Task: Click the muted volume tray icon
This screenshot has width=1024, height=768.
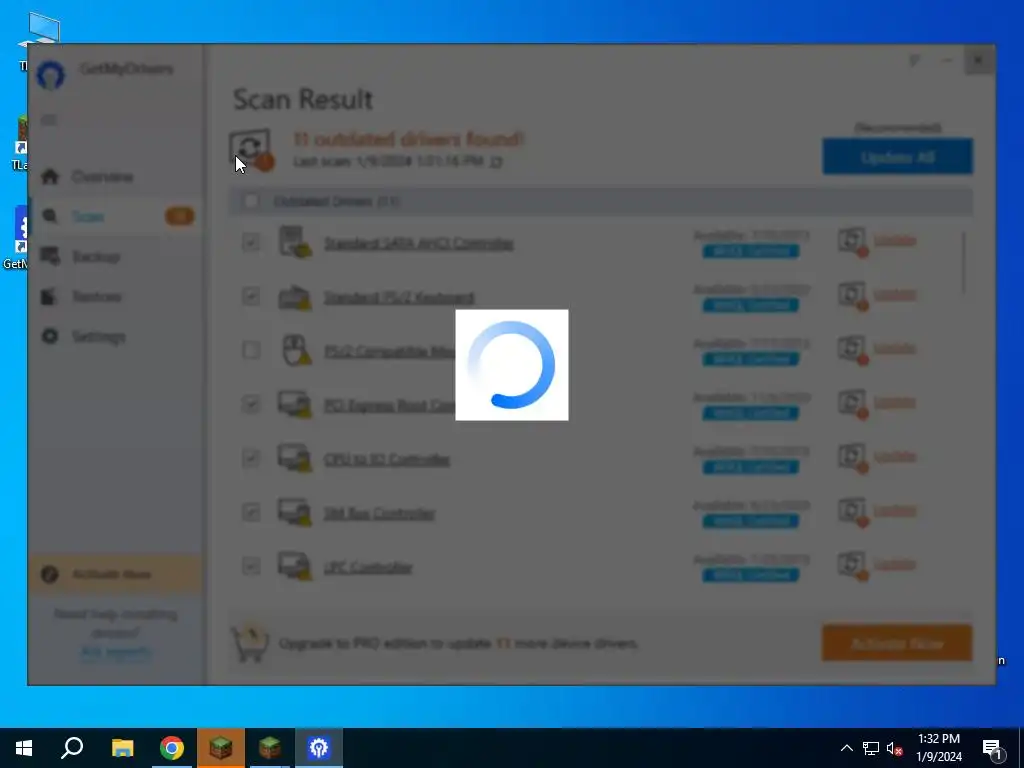Action: click(x=894, y=748)
